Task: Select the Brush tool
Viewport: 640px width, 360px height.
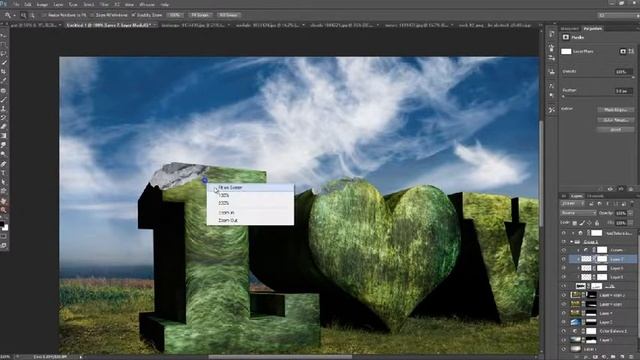Action: coord(4,100)
